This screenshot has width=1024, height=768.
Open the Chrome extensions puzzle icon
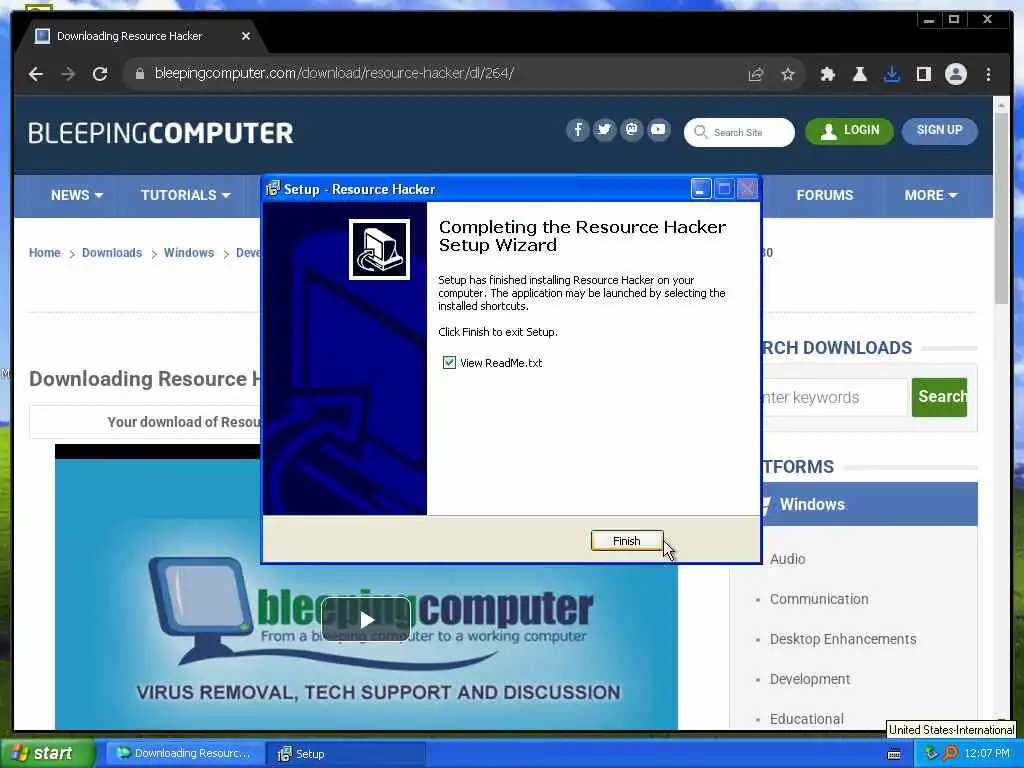(827, 74)
